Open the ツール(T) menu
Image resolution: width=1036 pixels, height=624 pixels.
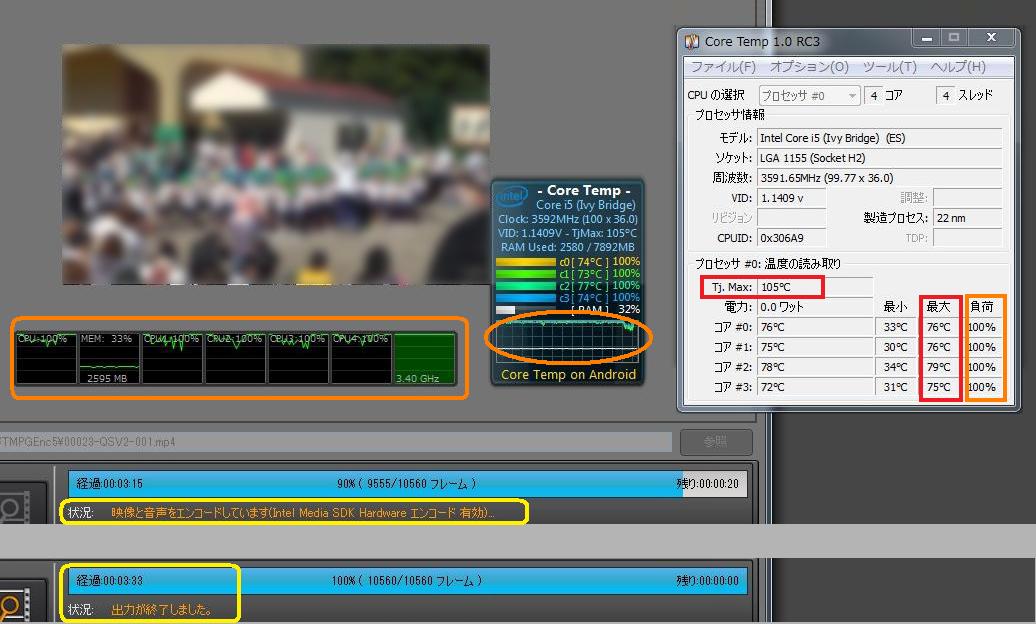(889, 67)
